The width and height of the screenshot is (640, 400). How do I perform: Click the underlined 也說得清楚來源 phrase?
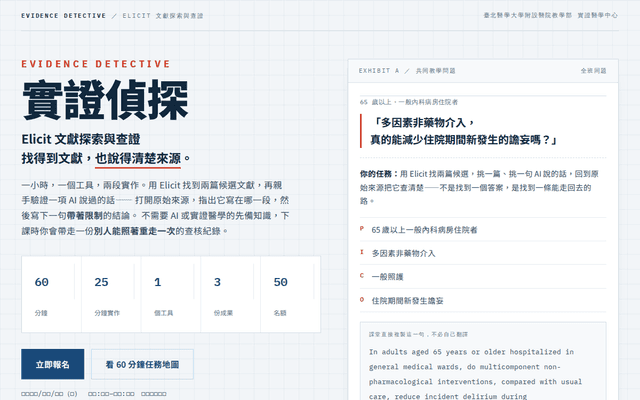[138, 158]
